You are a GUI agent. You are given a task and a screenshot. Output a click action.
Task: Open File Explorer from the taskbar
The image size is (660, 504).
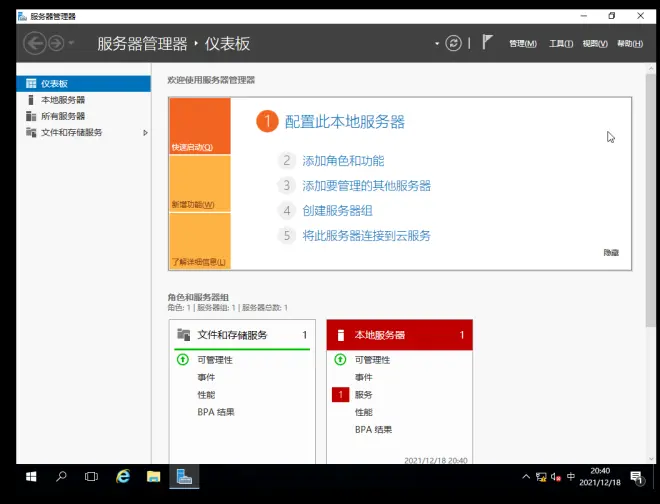point(154,477)
